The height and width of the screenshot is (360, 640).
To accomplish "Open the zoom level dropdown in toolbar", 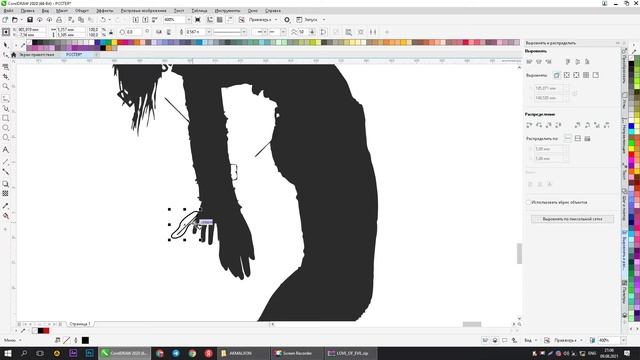I will (x=189, y=20).
